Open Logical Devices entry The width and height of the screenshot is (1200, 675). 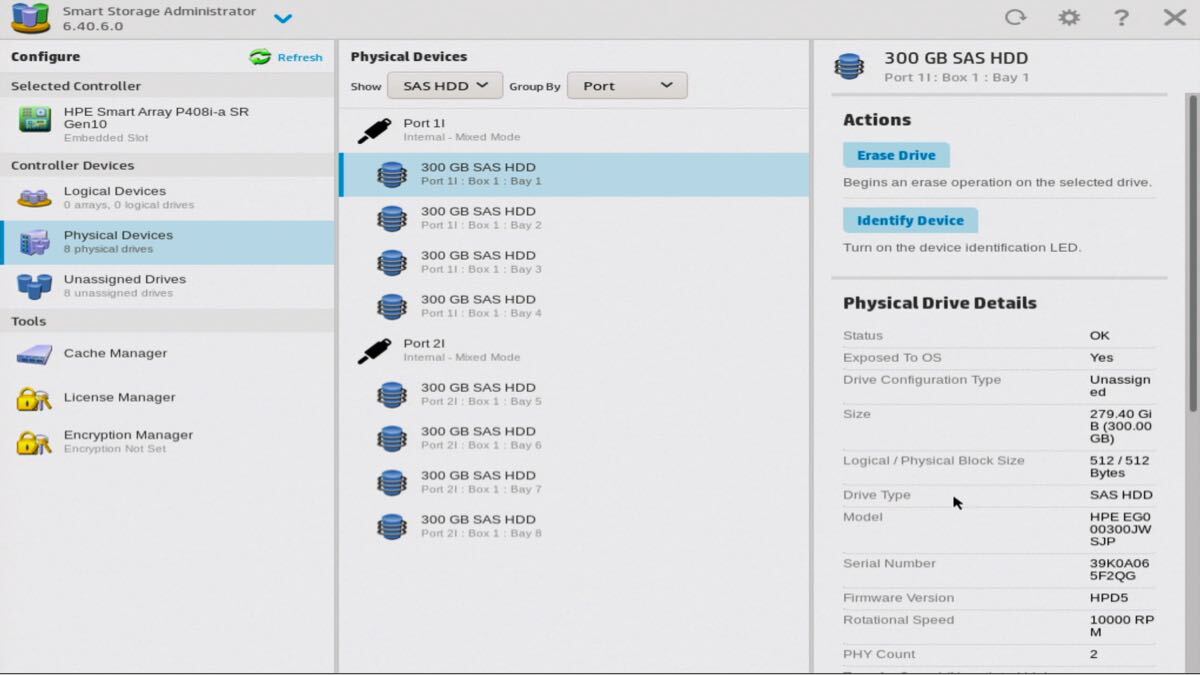(167, 198)
